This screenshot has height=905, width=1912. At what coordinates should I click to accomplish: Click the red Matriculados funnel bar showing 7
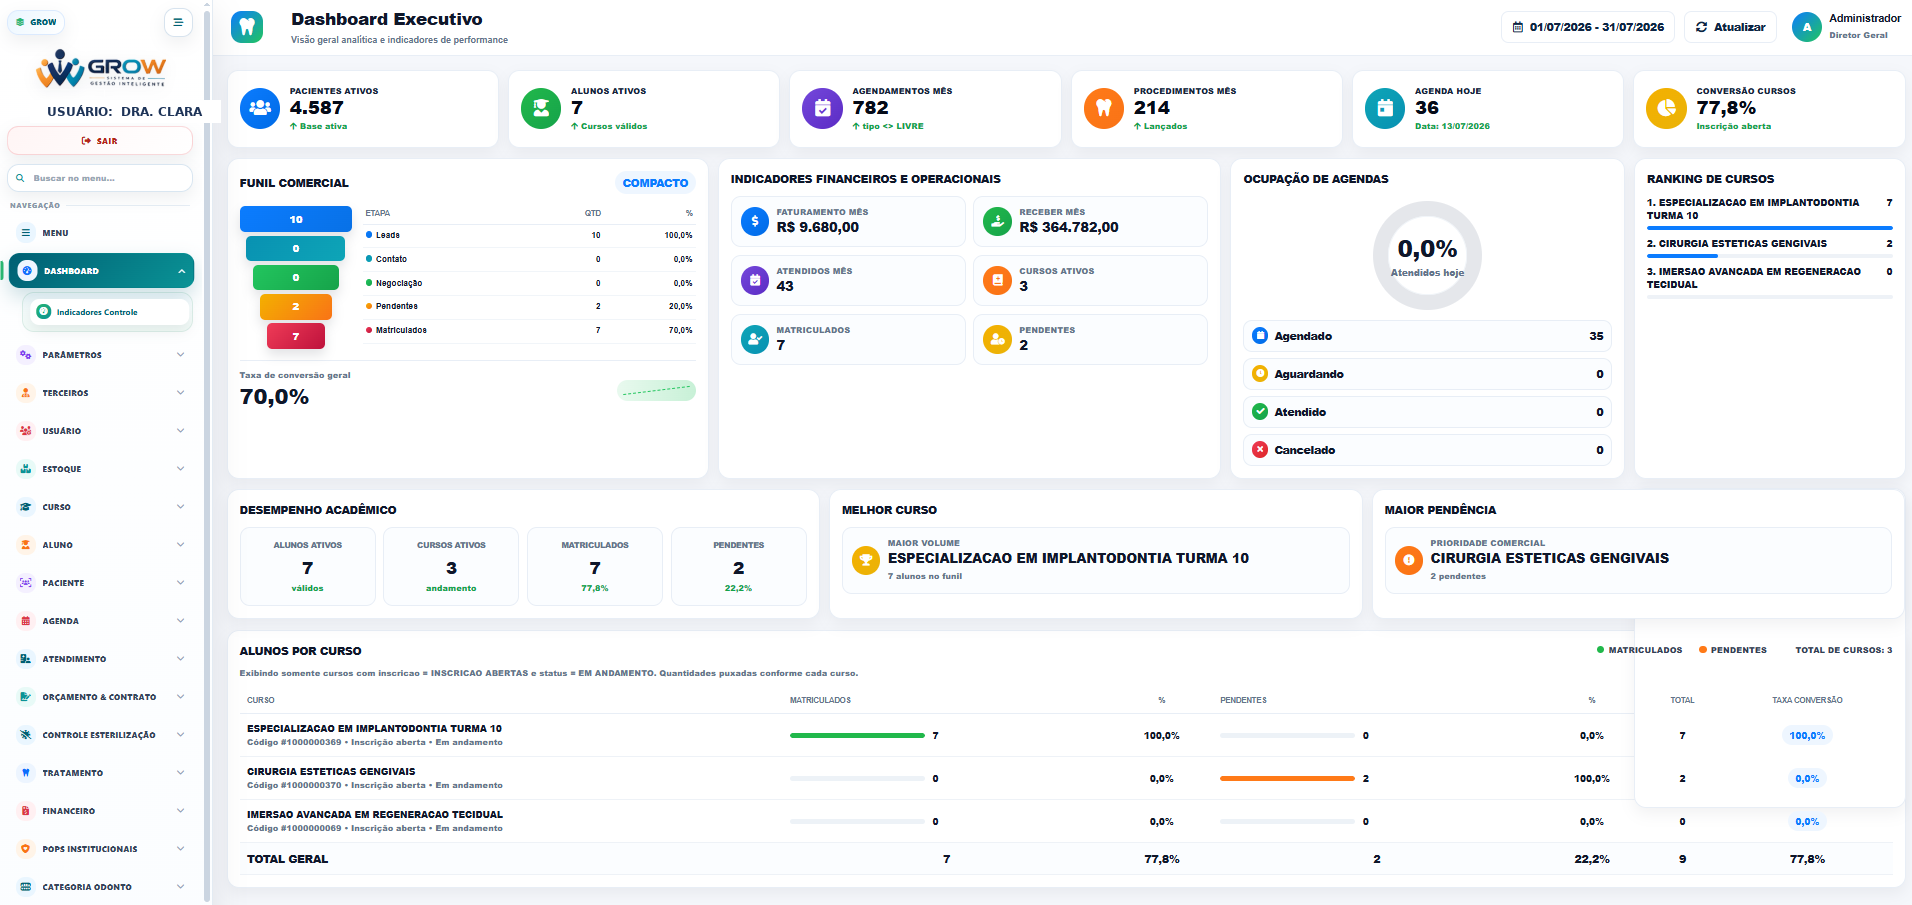pyautogui.click(x=296, y=337)
